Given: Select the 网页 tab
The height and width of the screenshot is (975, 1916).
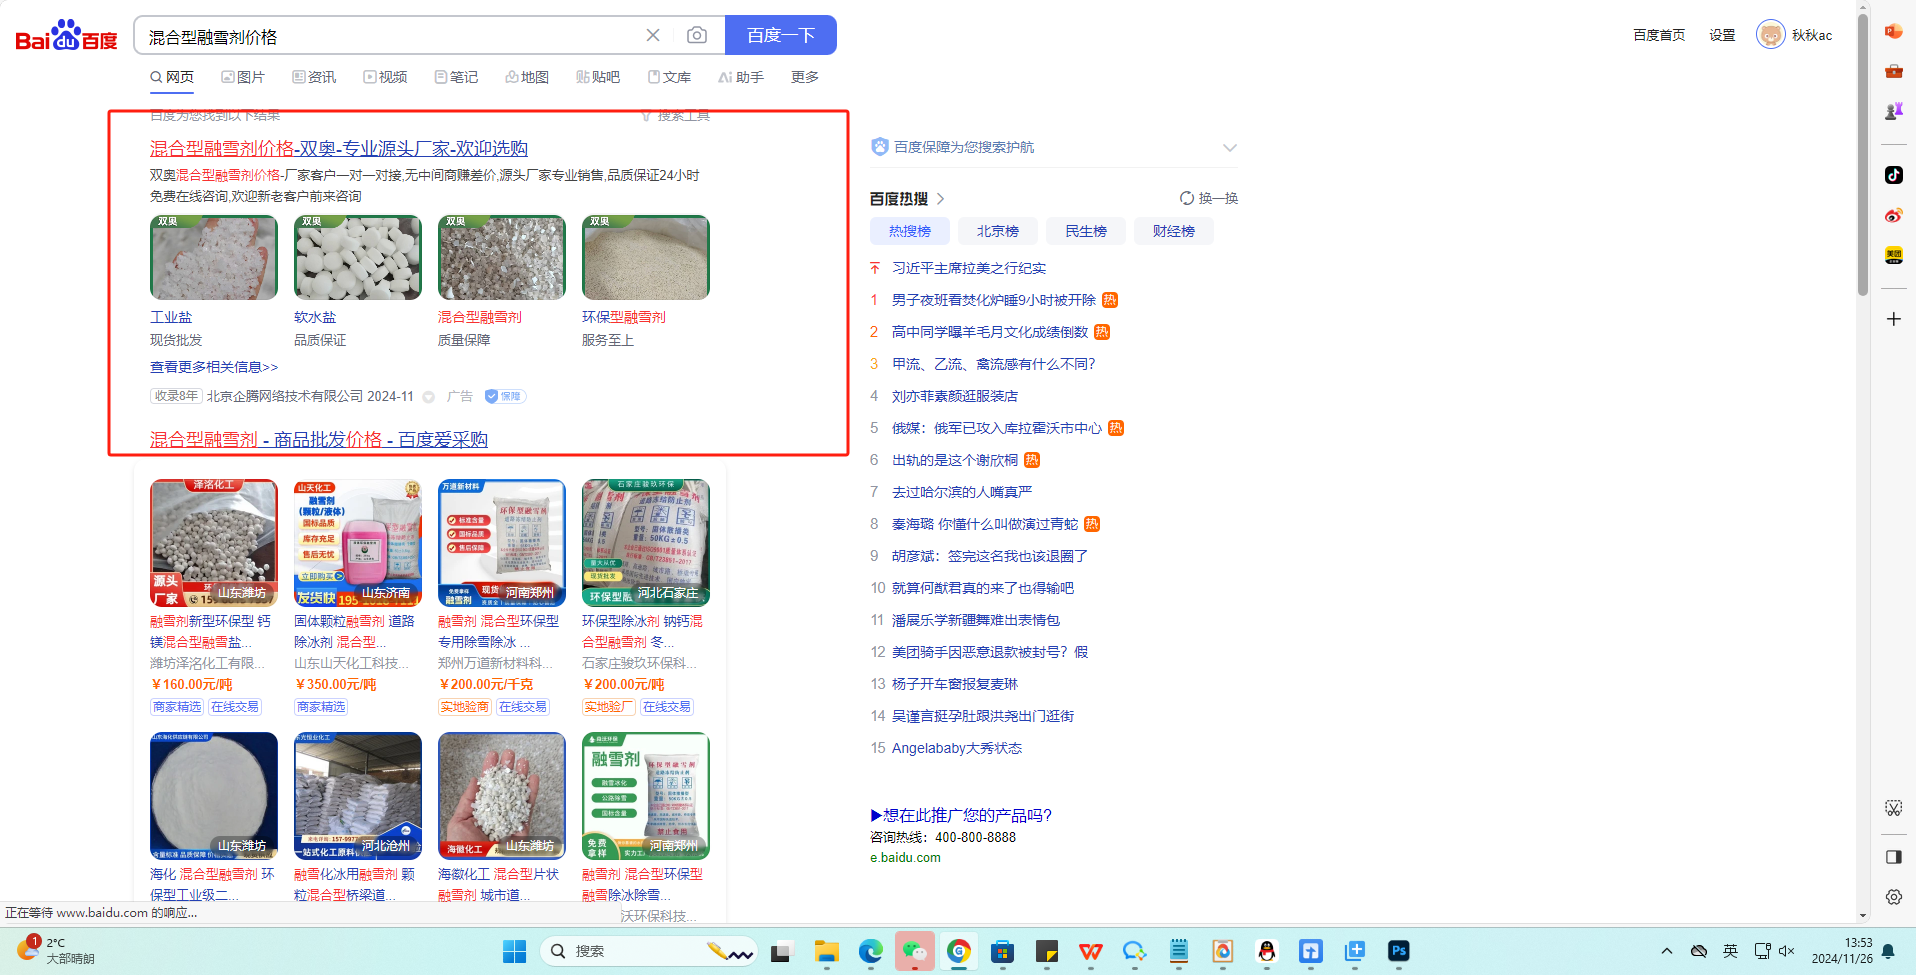Looking at the screenshot, I should point(172,77).
